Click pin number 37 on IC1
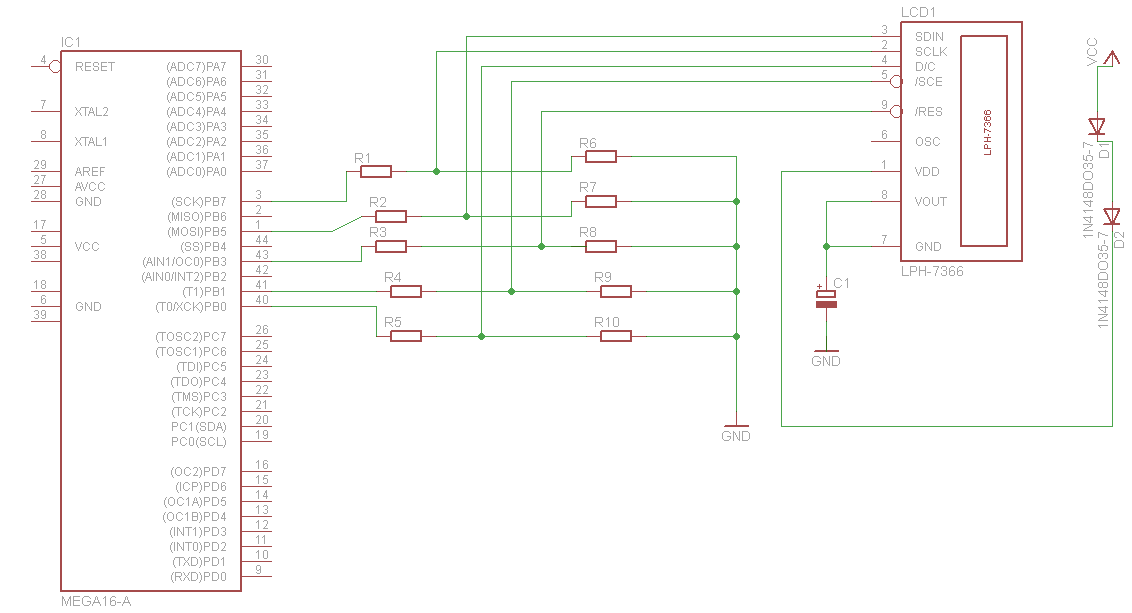 [x=262, y=165]
